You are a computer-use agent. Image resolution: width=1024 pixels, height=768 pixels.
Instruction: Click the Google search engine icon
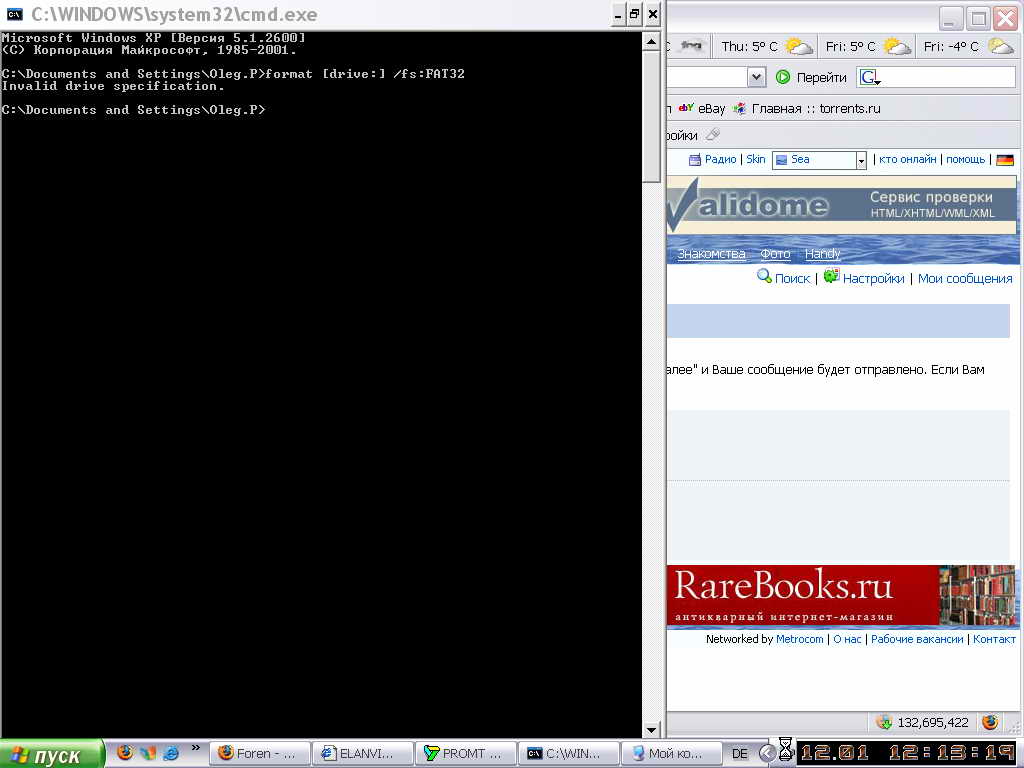tap(868, 77)
